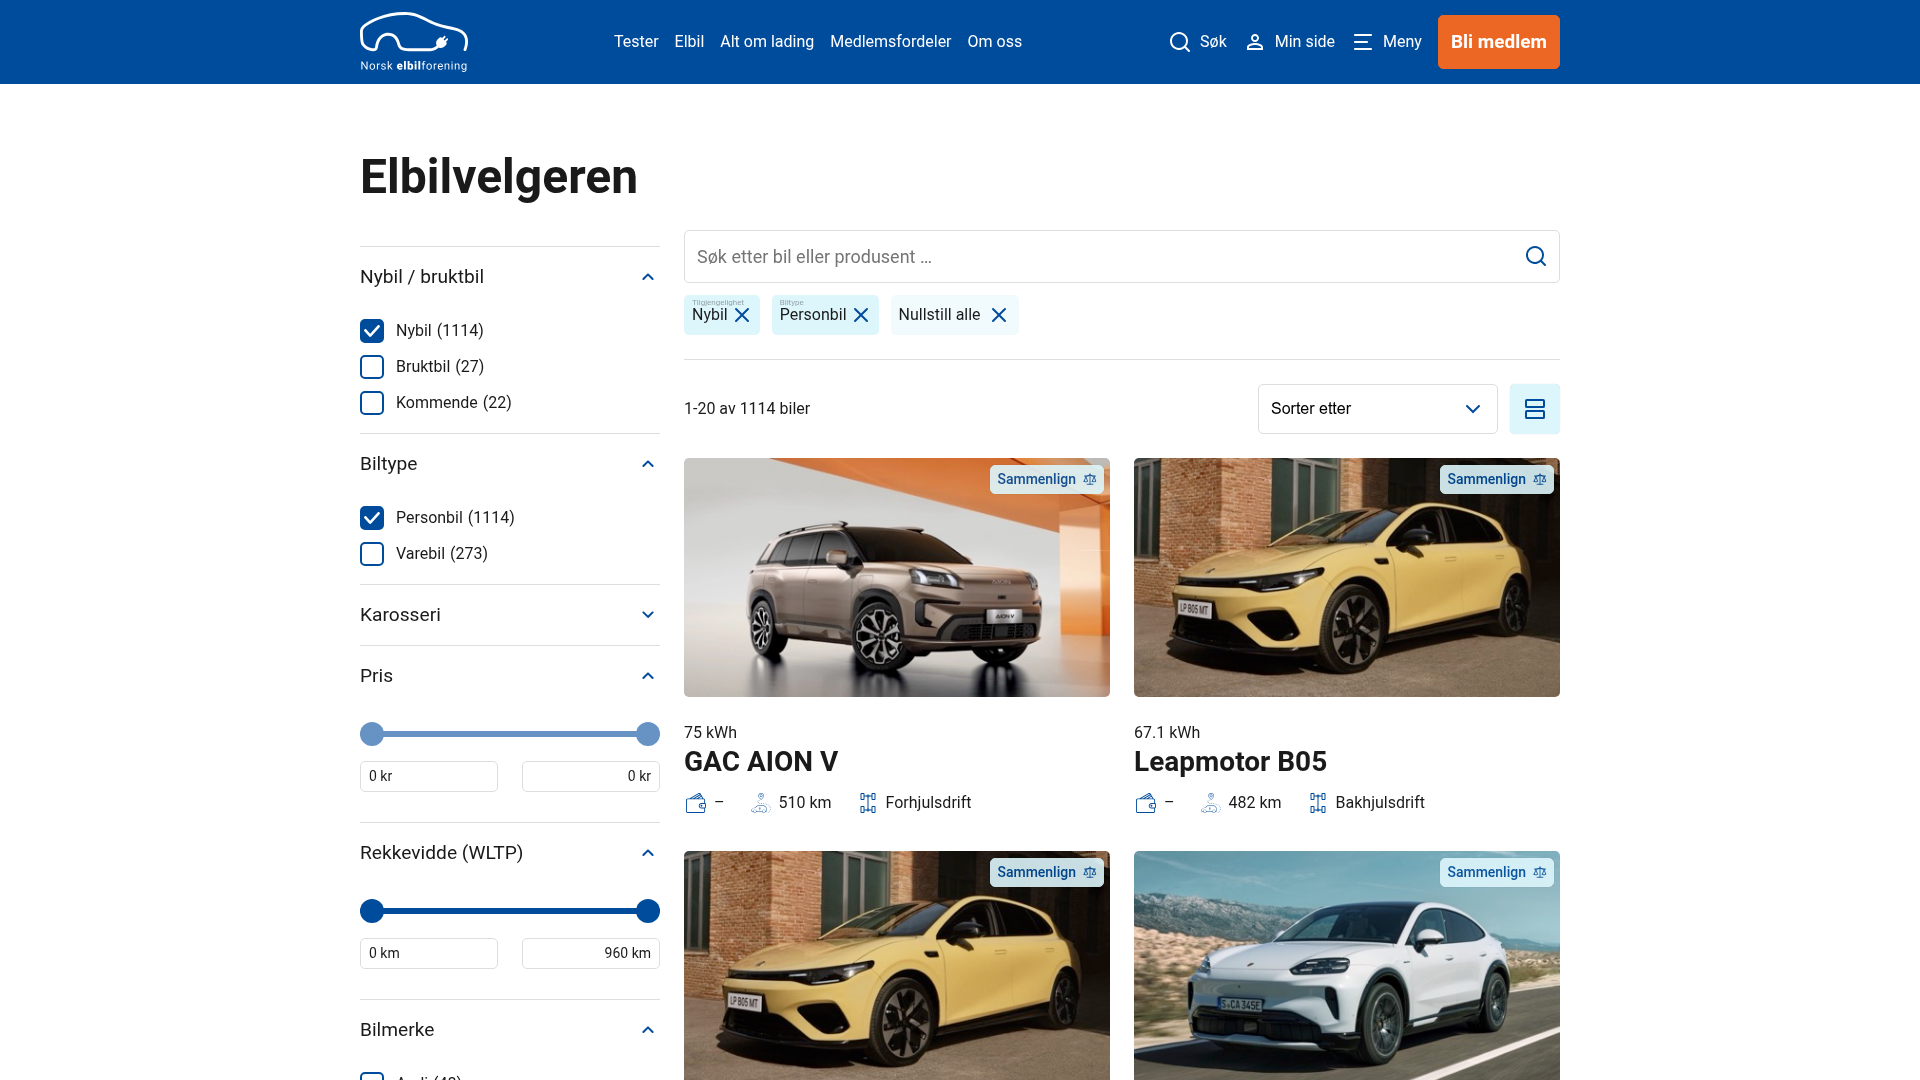Viewport: 1920px width, 1080px height.
Task: Click Nullstill alle to reset filters
Action: point(954,315)
